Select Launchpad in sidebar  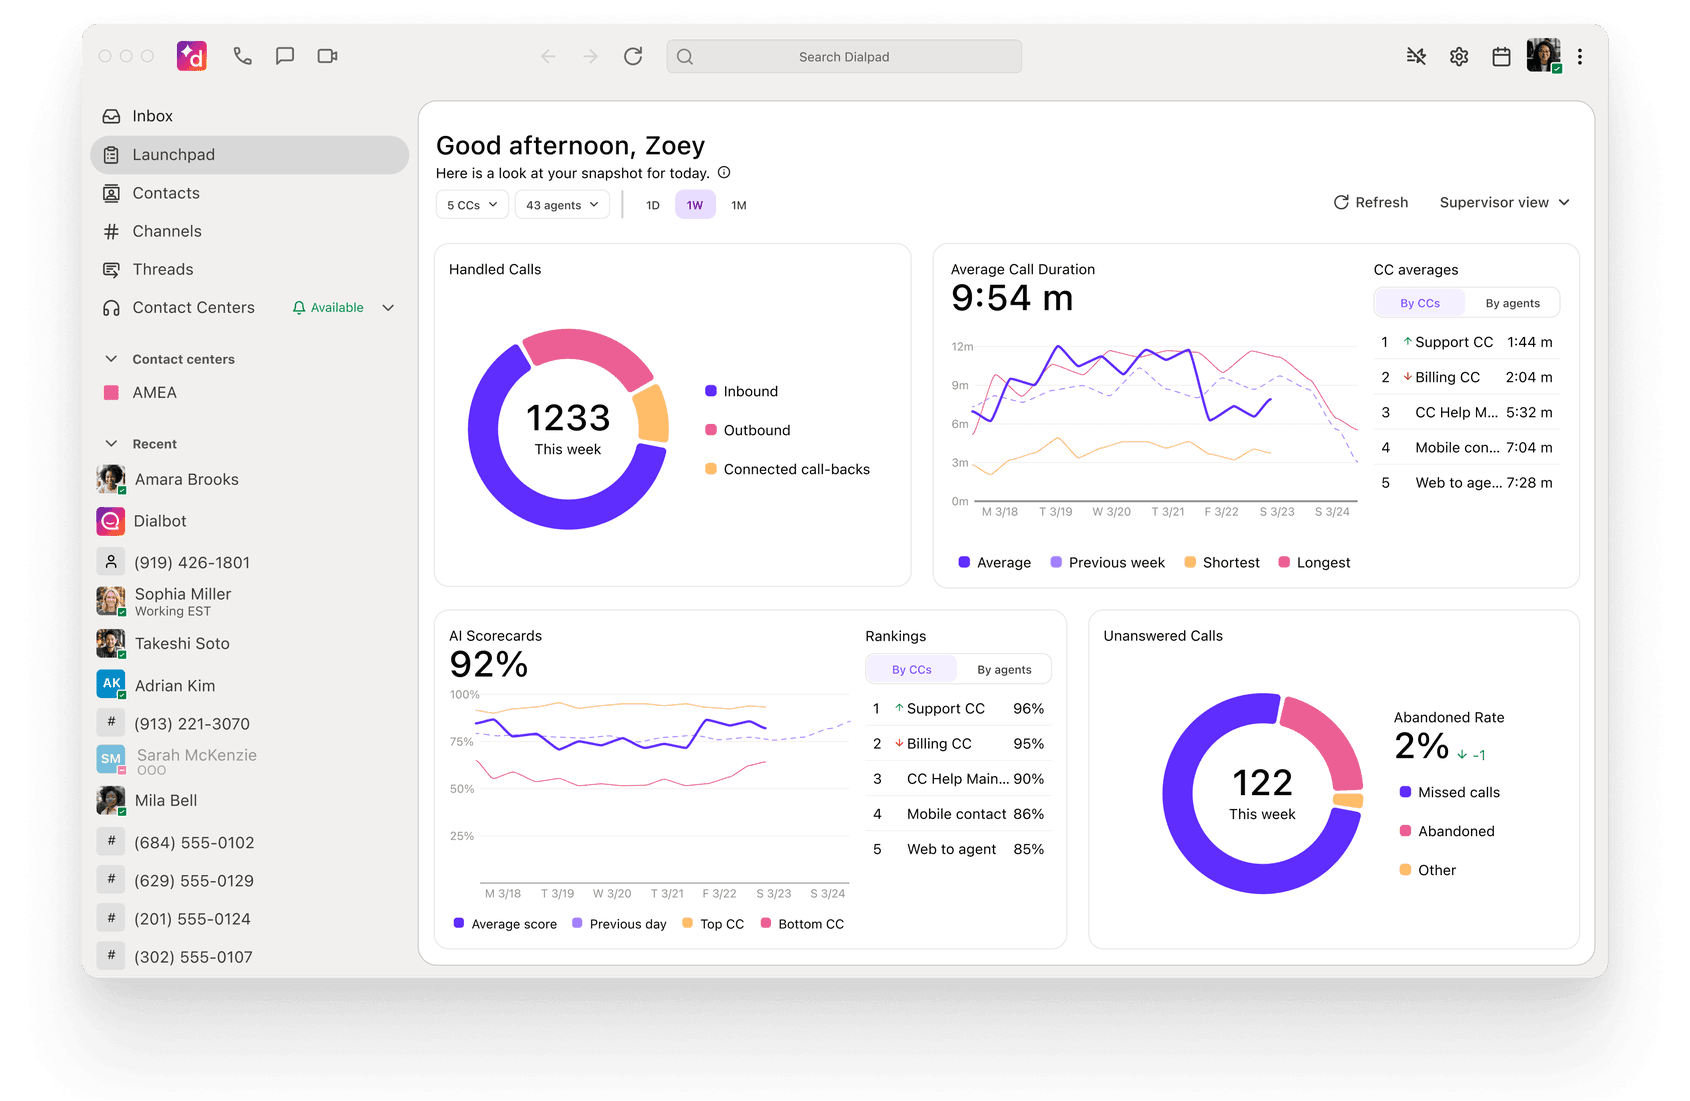point(250,155)
